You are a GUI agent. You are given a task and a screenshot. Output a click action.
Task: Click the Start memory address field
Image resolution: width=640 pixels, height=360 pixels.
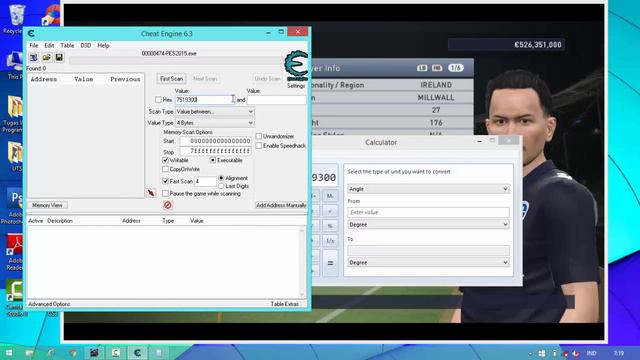pyautogui.click(x=216, y=141)
